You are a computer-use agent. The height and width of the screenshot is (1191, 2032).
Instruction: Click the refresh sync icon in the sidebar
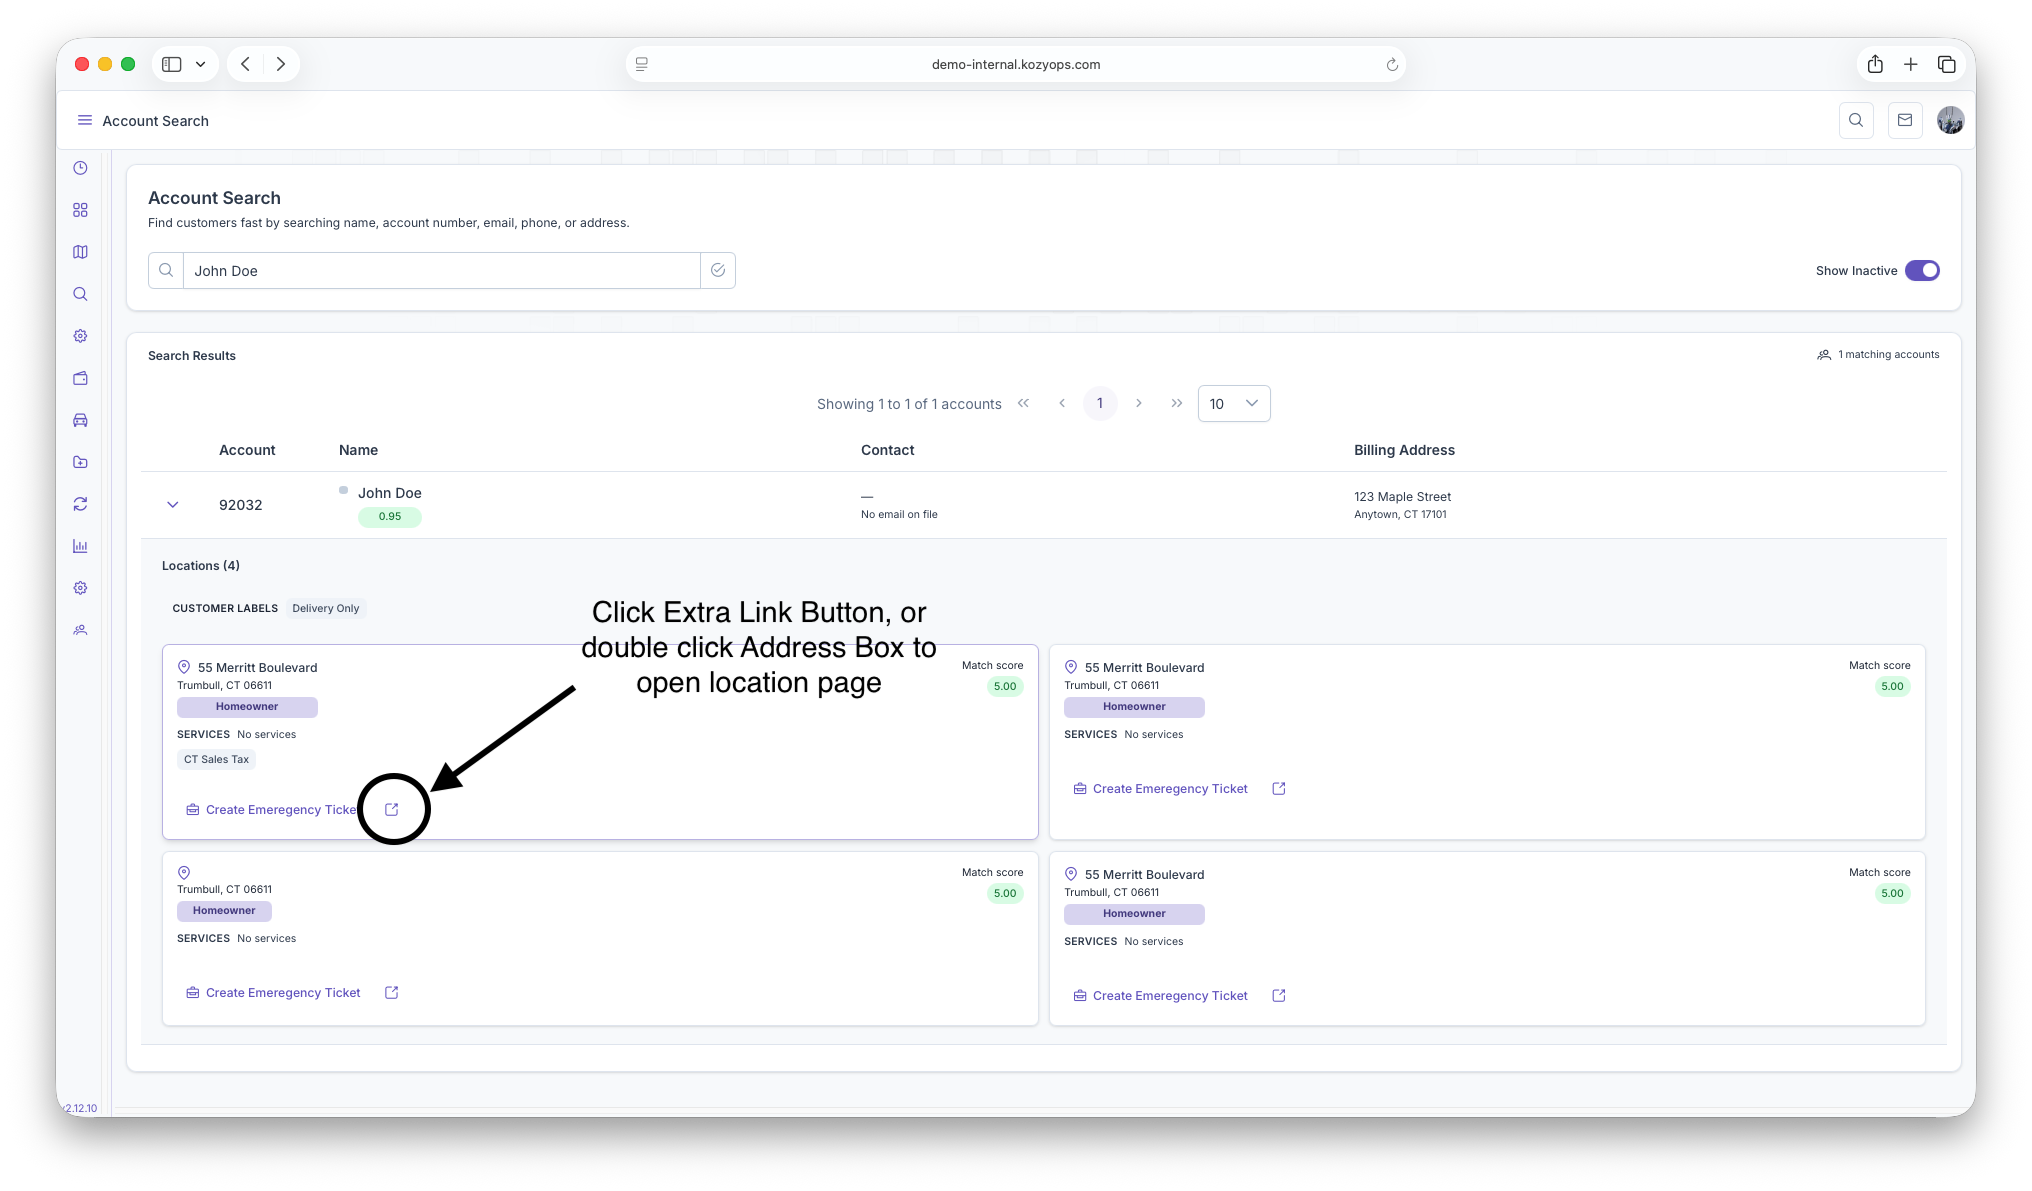coord(80,504)
